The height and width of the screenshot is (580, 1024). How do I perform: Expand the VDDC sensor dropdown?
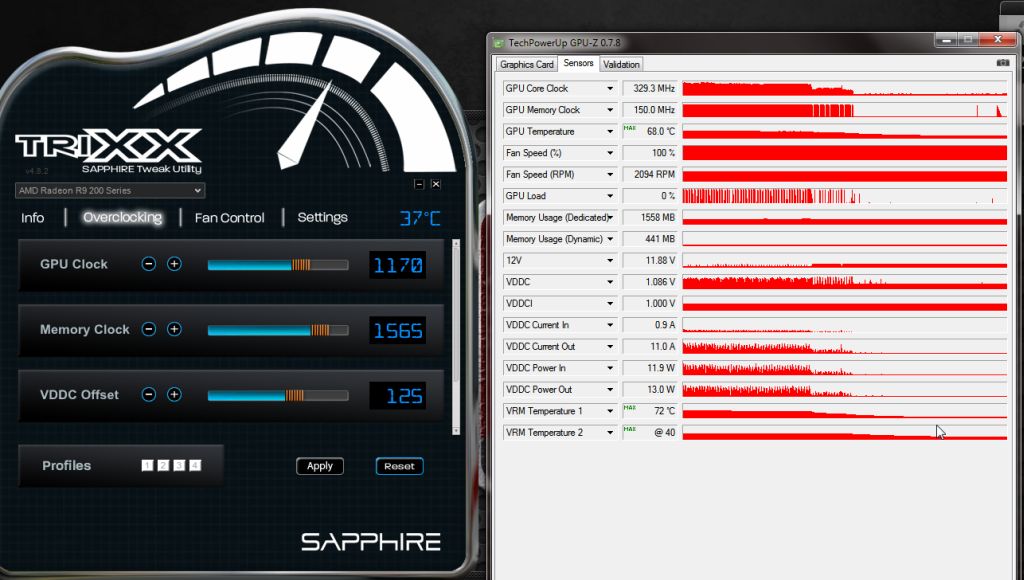tap(610, 282)
